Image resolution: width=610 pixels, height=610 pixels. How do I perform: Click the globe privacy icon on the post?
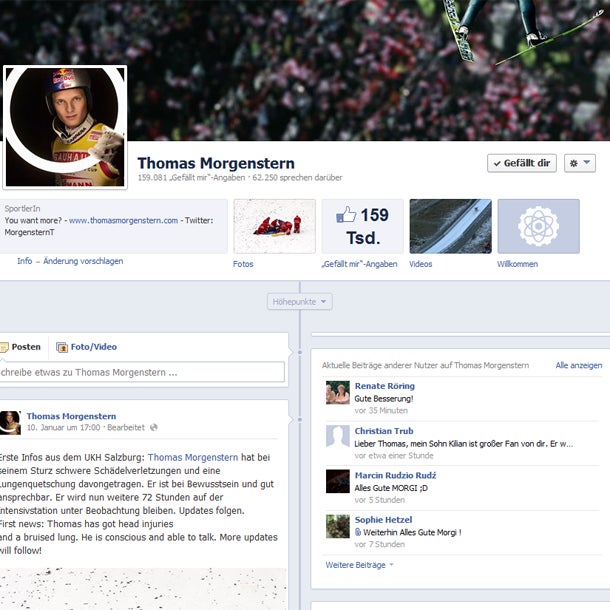[x=153, y=427]
